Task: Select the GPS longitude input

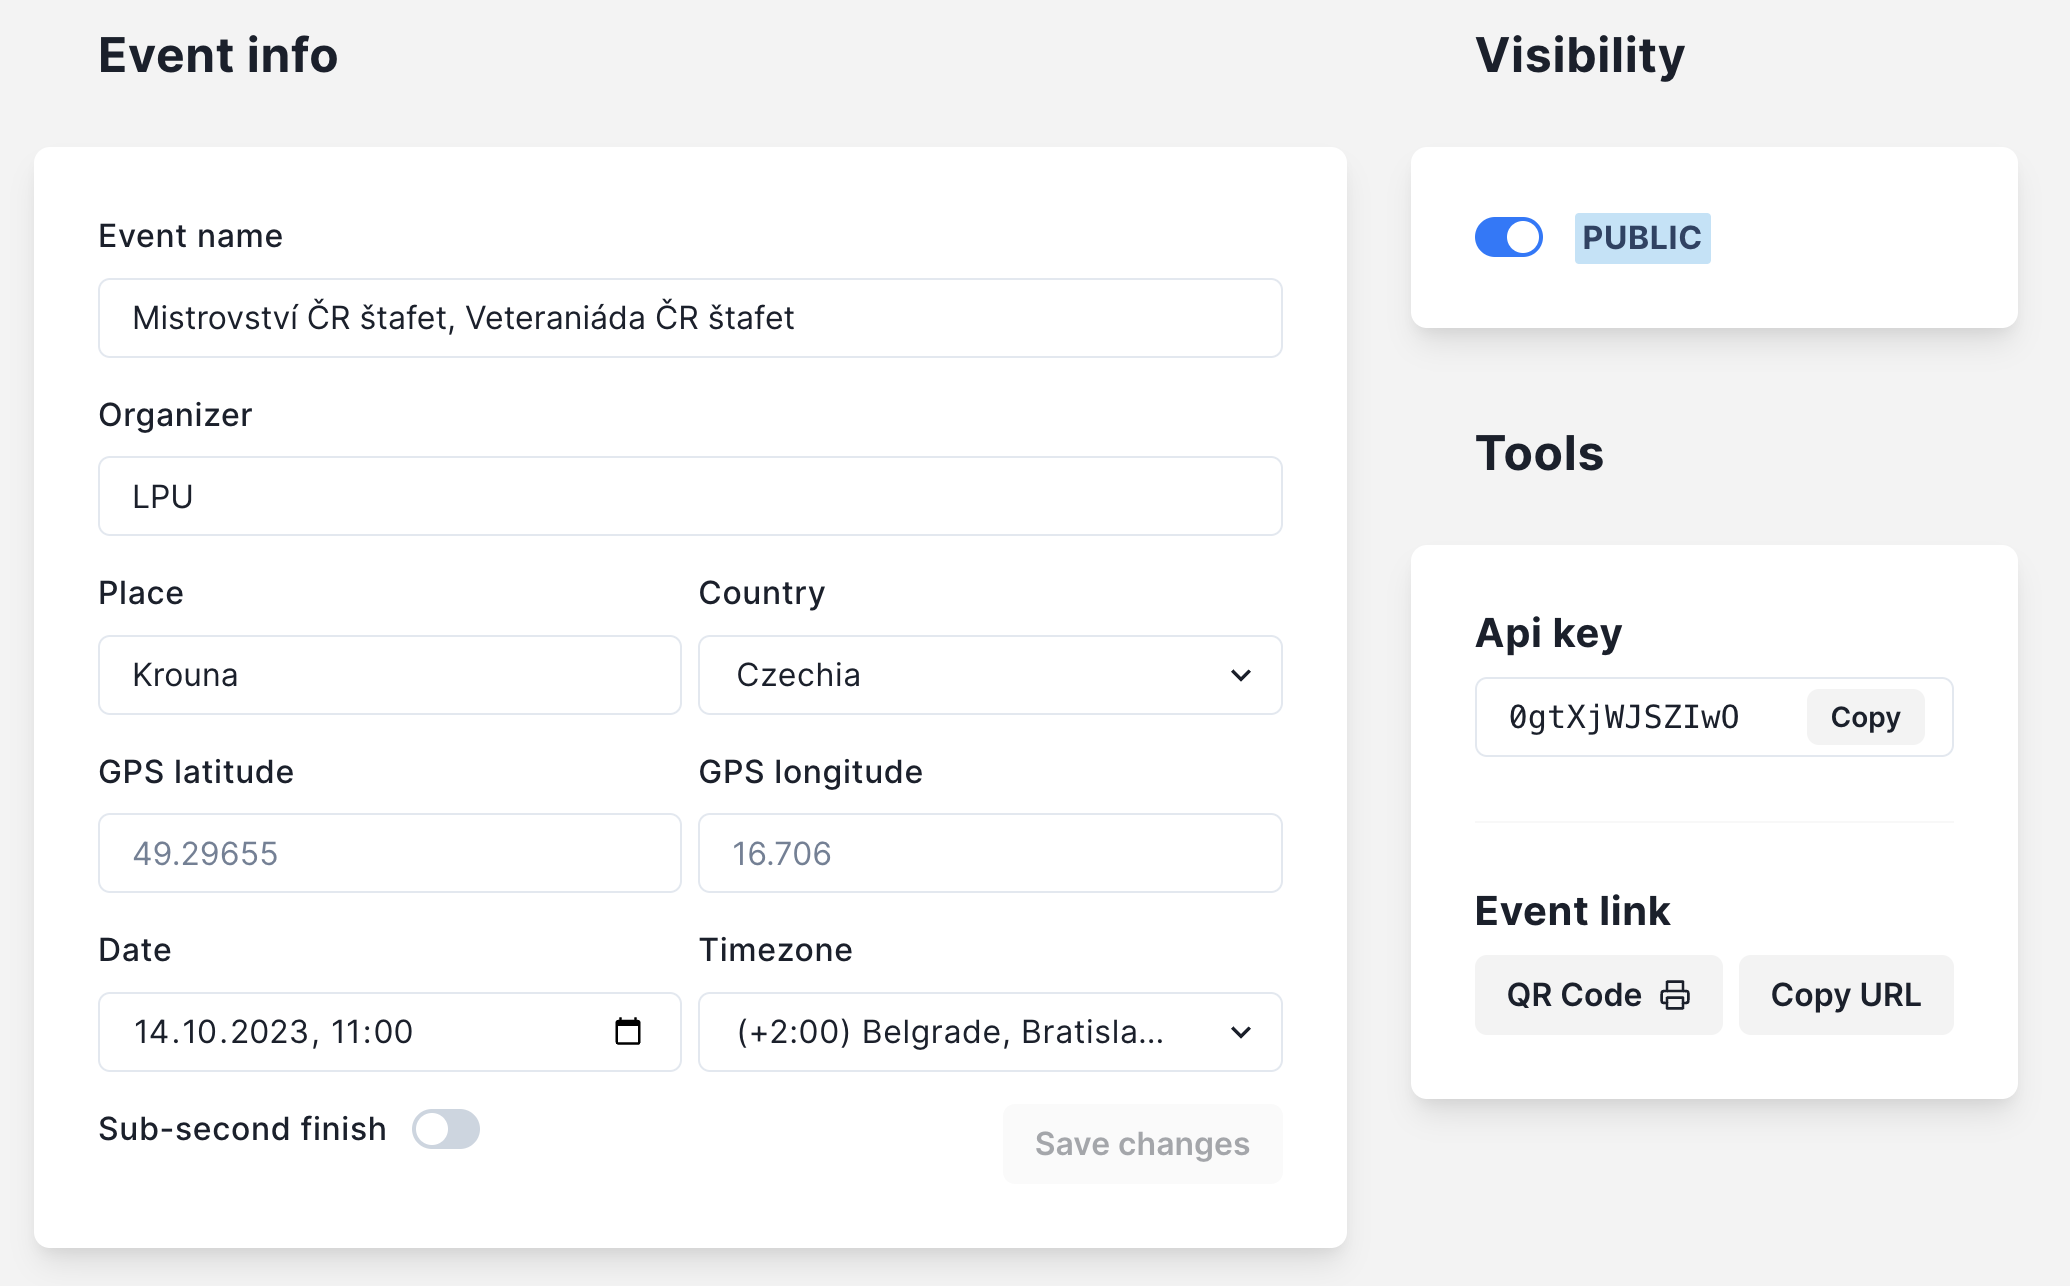Action: (x=989, y=853)
